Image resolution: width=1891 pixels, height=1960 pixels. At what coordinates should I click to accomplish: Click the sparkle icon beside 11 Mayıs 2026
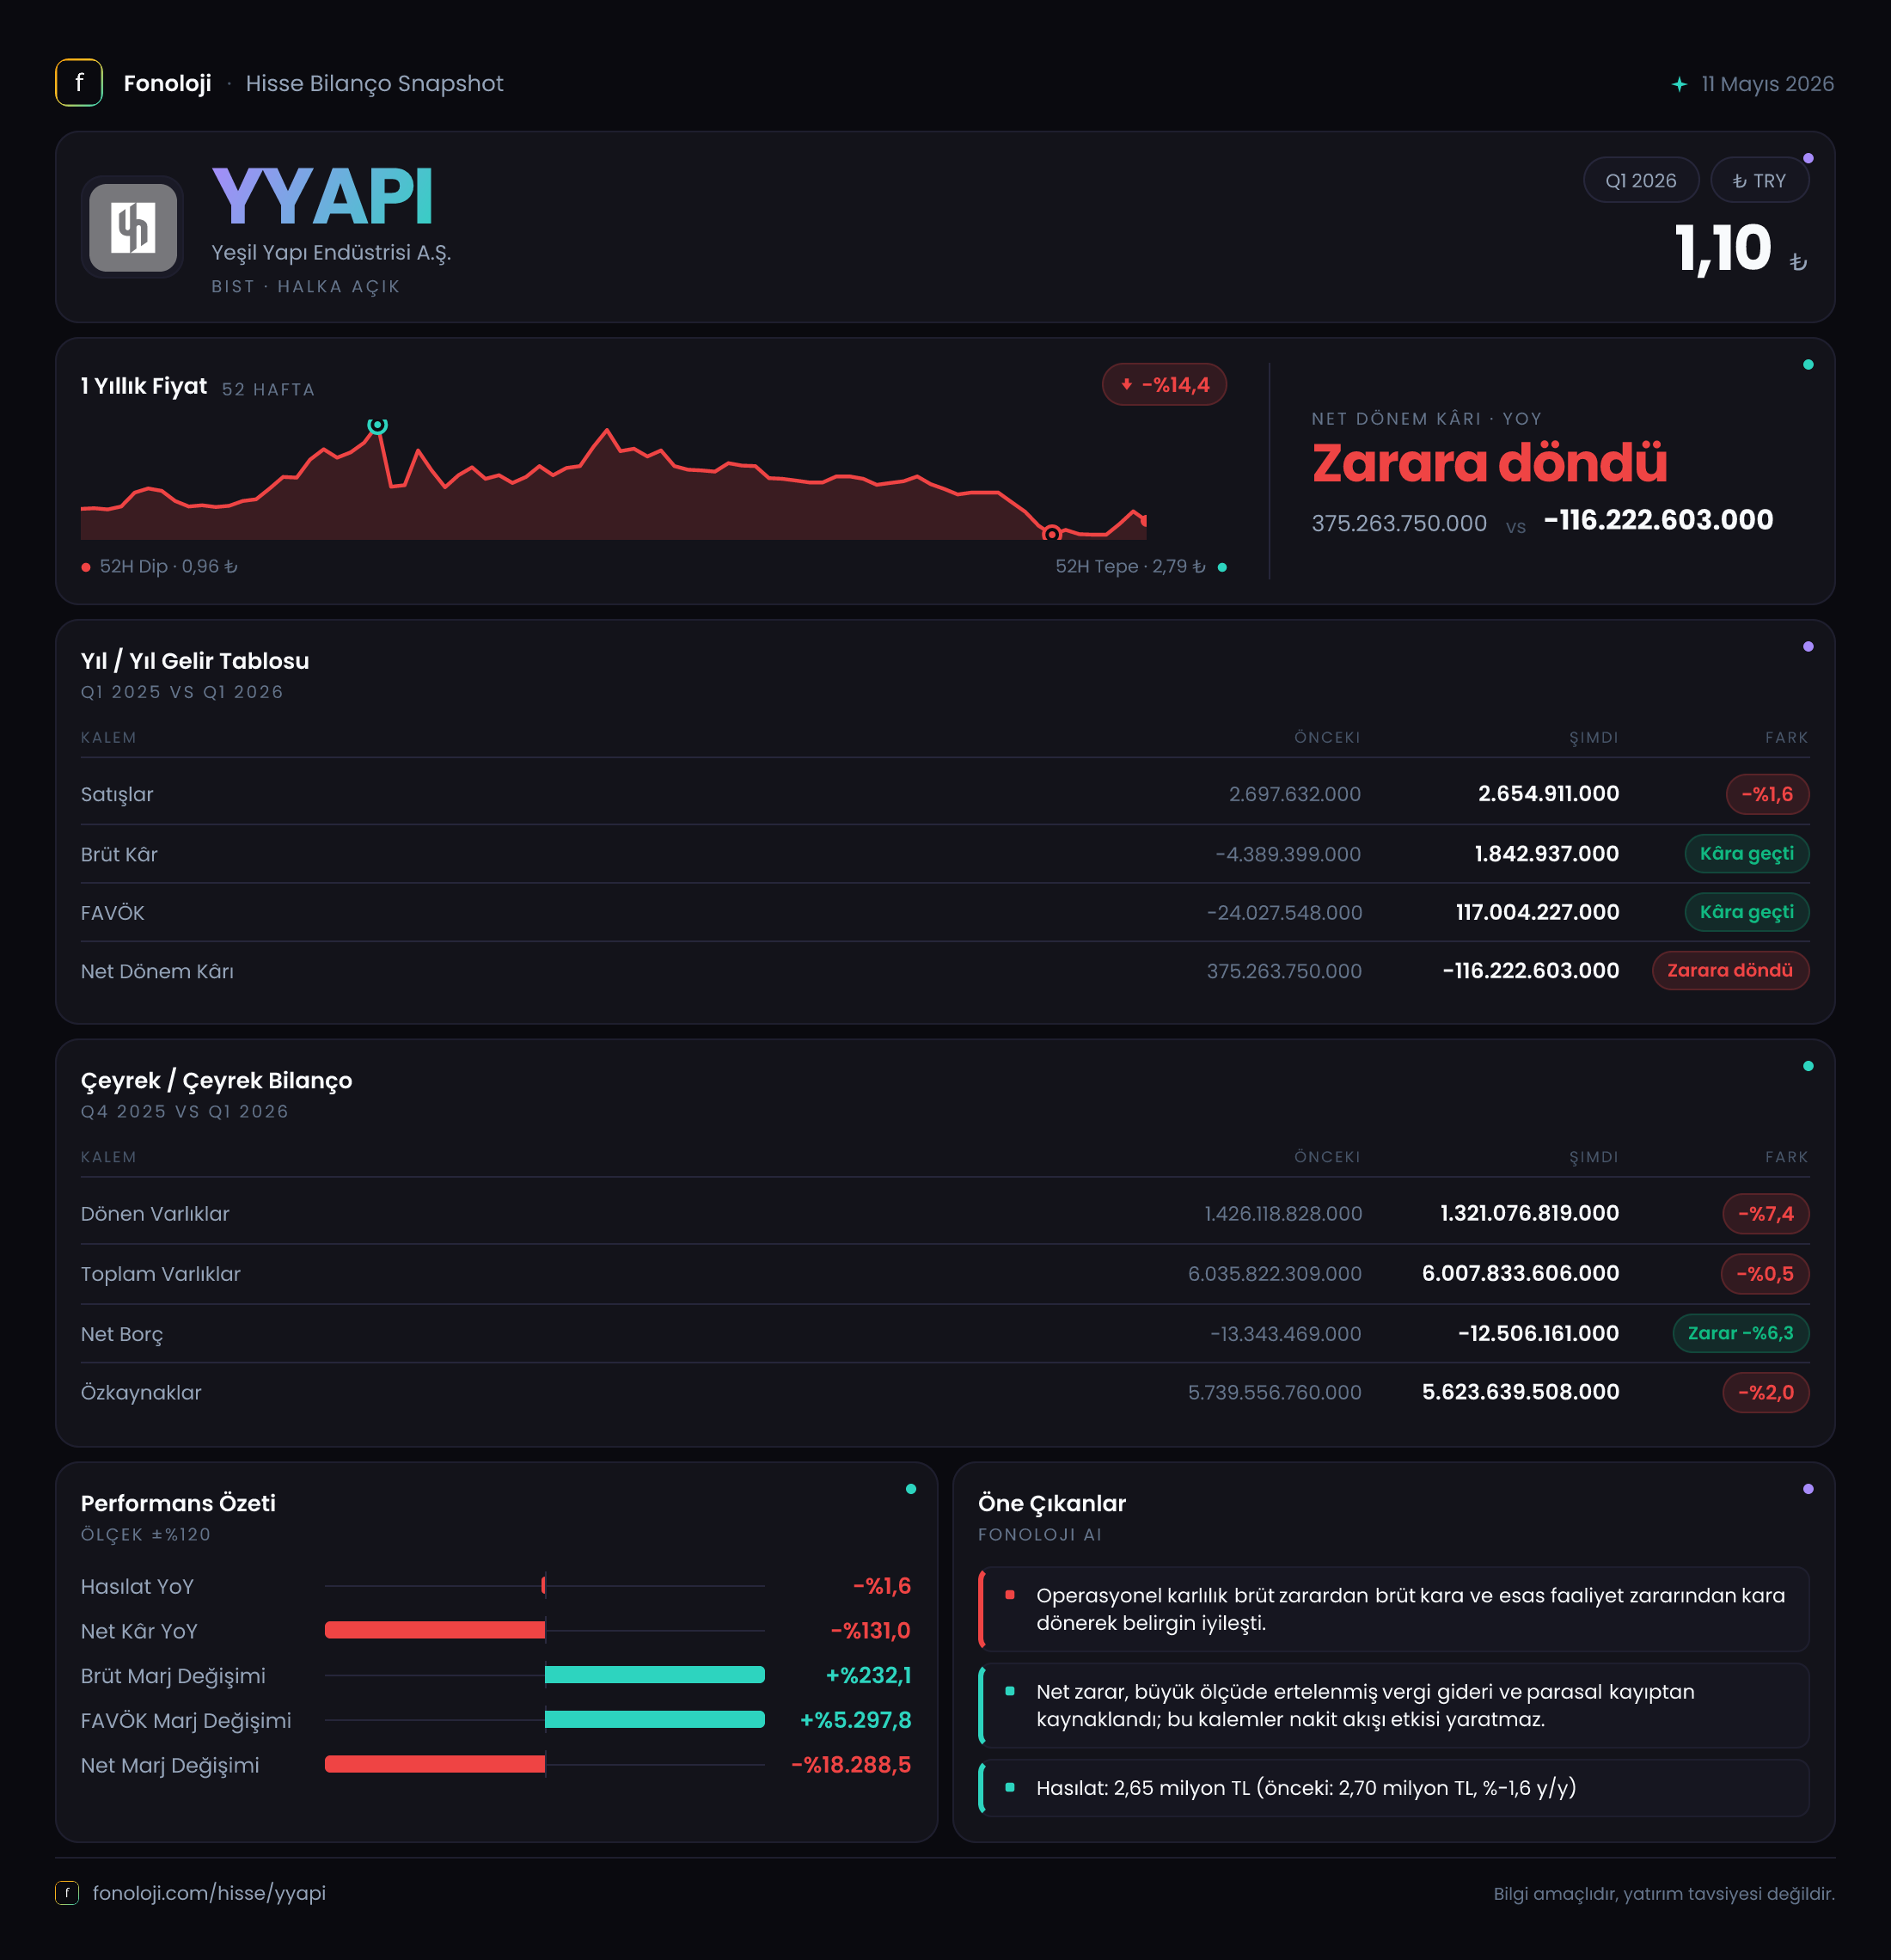coord(1679,84)
